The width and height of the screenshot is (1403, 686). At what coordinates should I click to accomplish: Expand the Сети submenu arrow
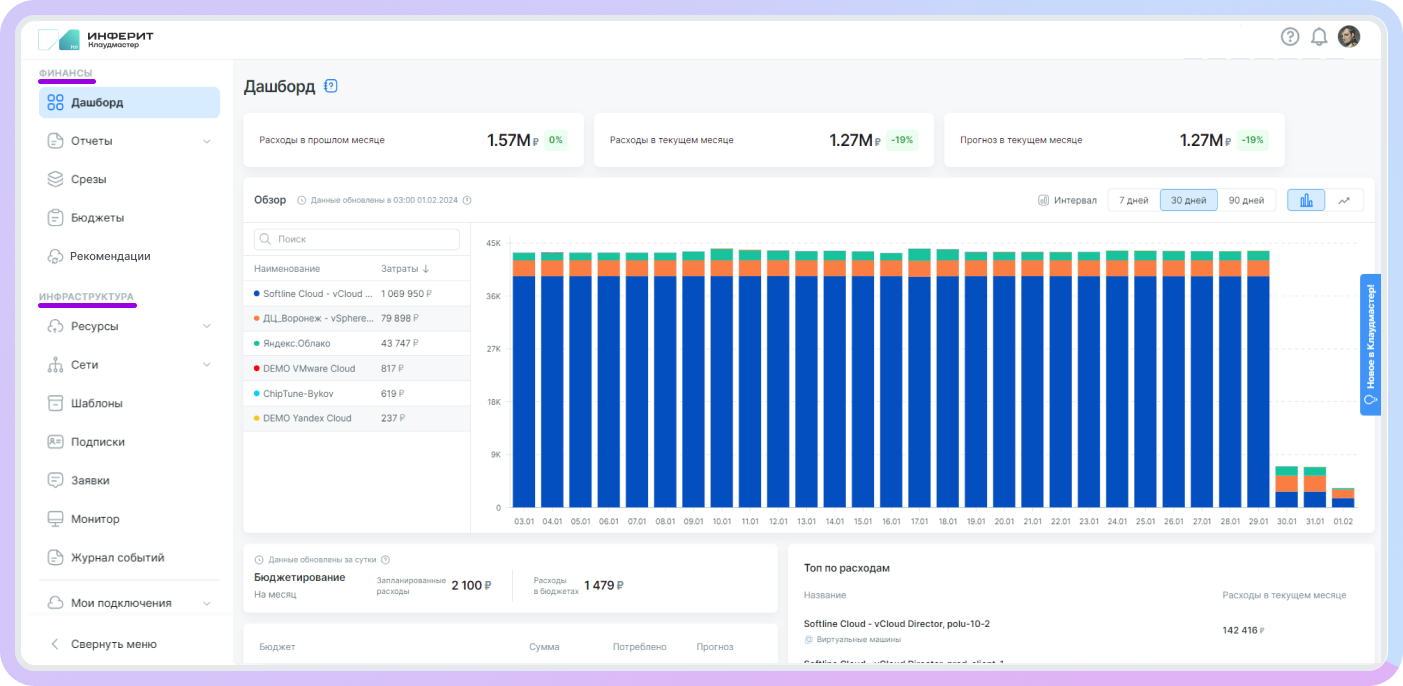[207, 365]
